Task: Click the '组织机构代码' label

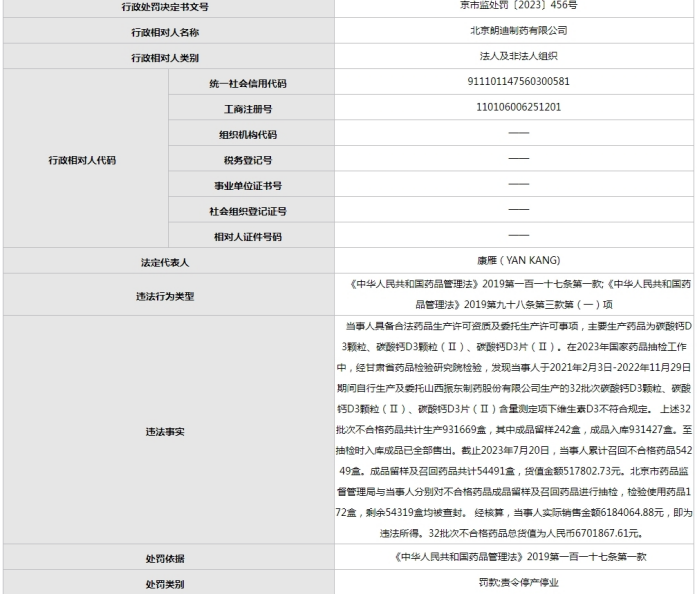Action: pos(248,135)
